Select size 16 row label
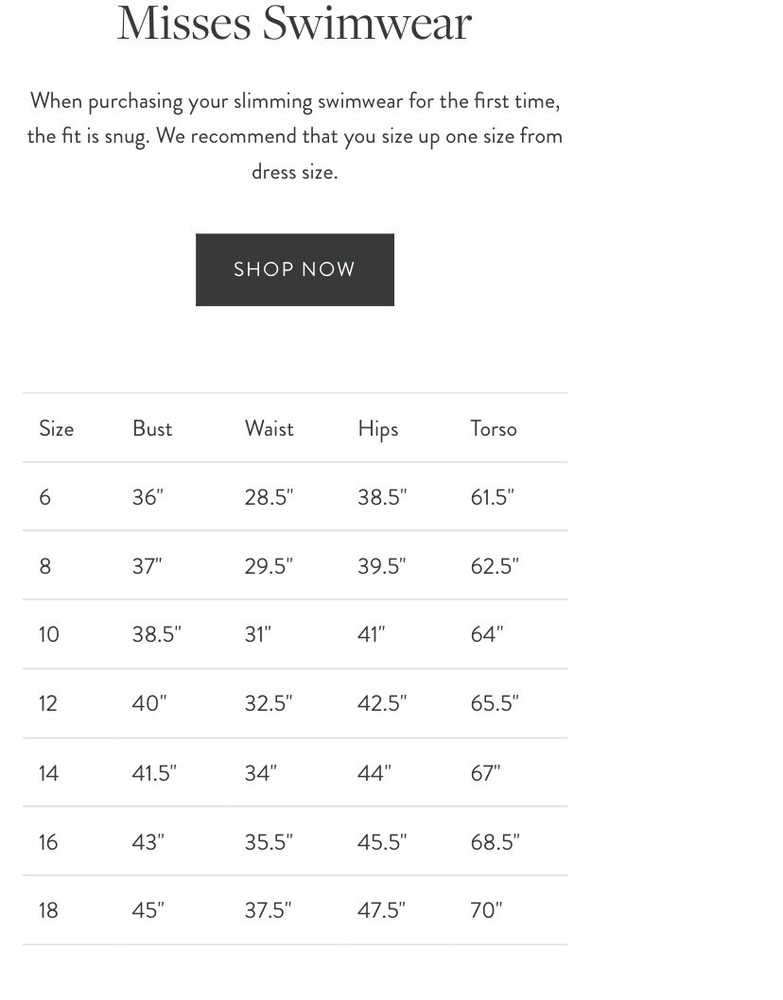The image size is (783, 1000). (x=48, y=842)
